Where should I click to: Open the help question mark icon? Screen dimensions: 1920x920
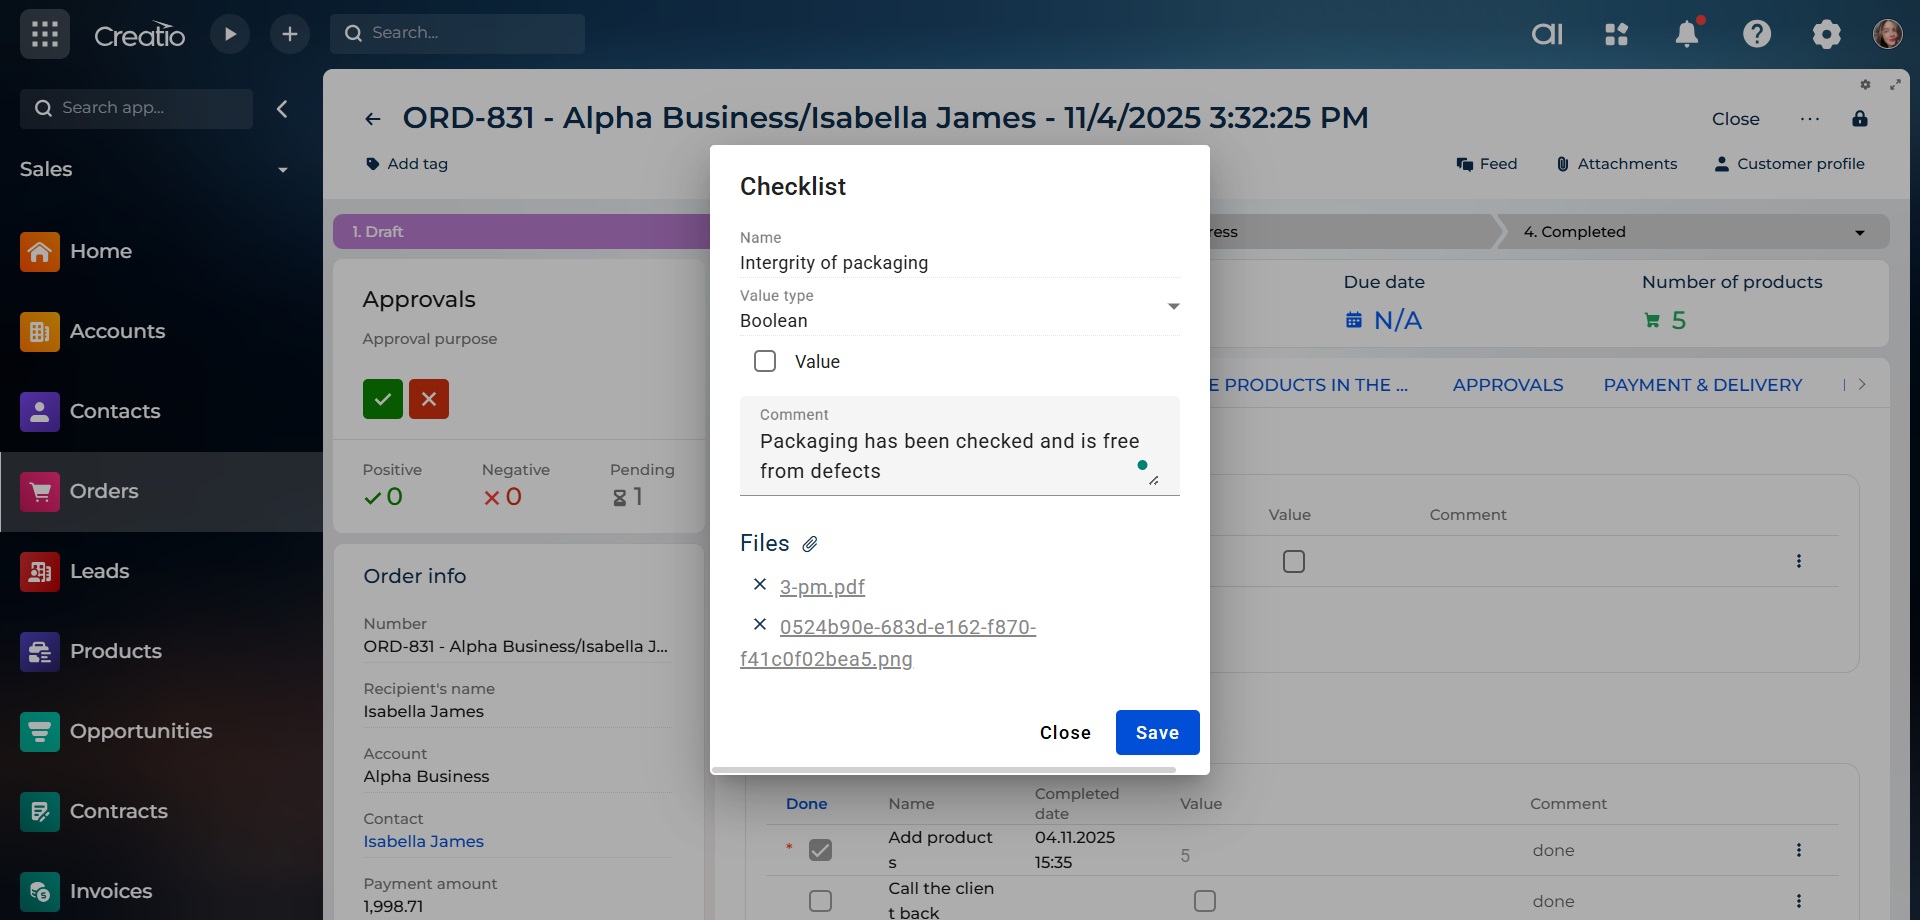pyautogui.click(x=1756, y=34)
